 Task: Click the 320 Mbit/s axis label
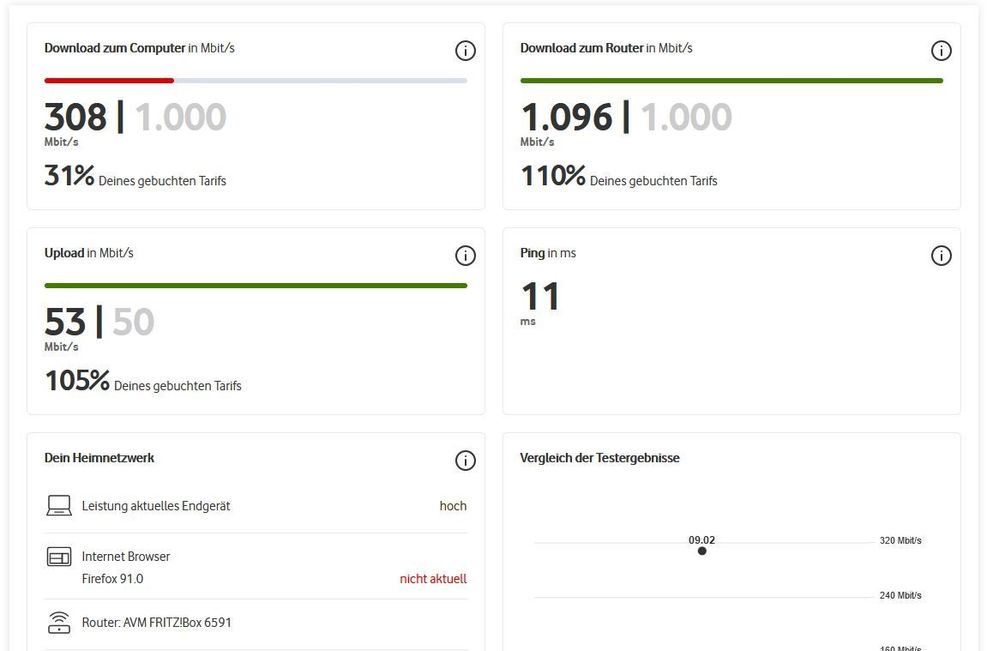click(900, 540)
